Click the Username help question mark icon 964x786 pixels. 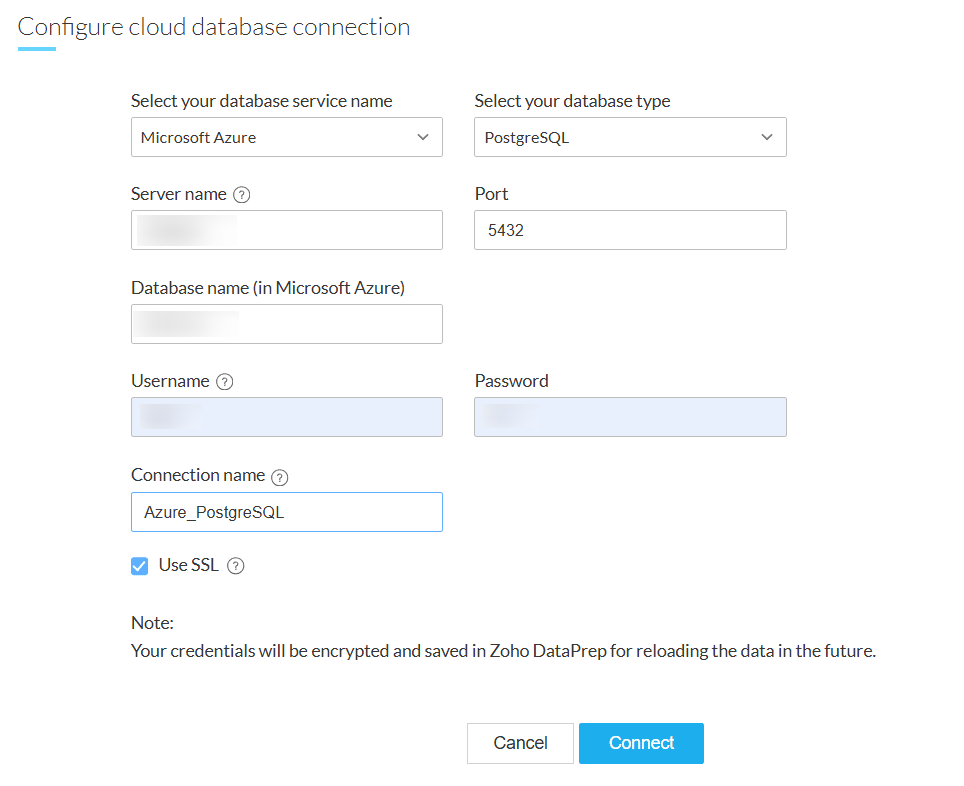(x=225, y=382)
